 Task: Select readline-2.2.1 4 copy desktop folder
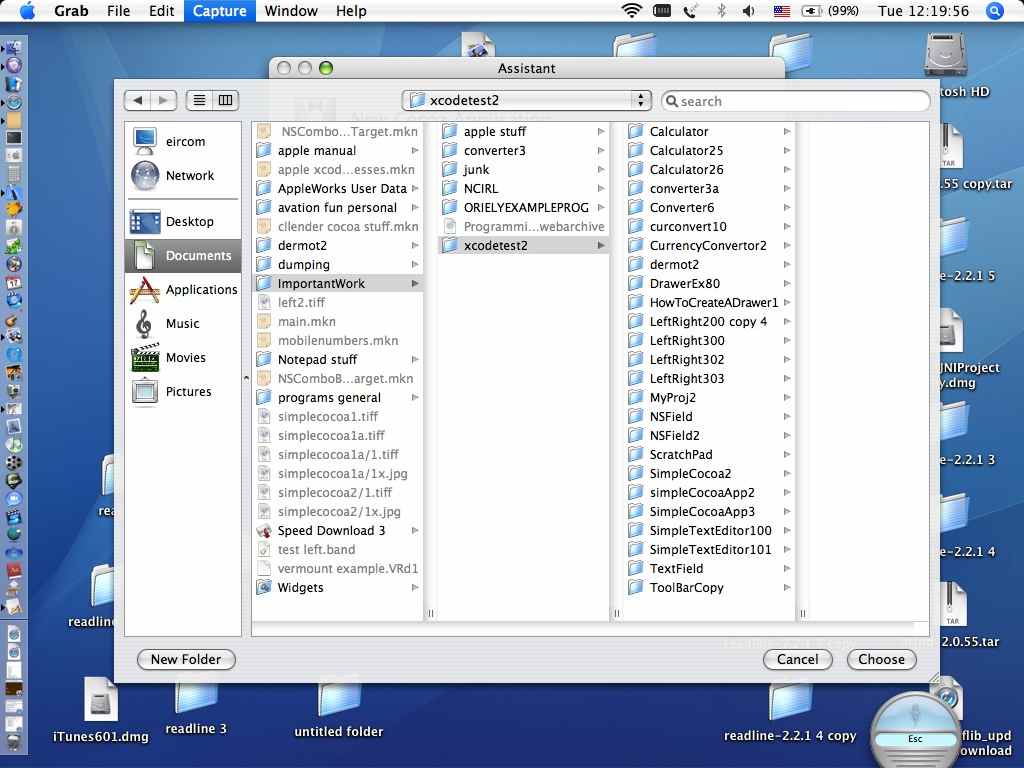pos(790,713)
